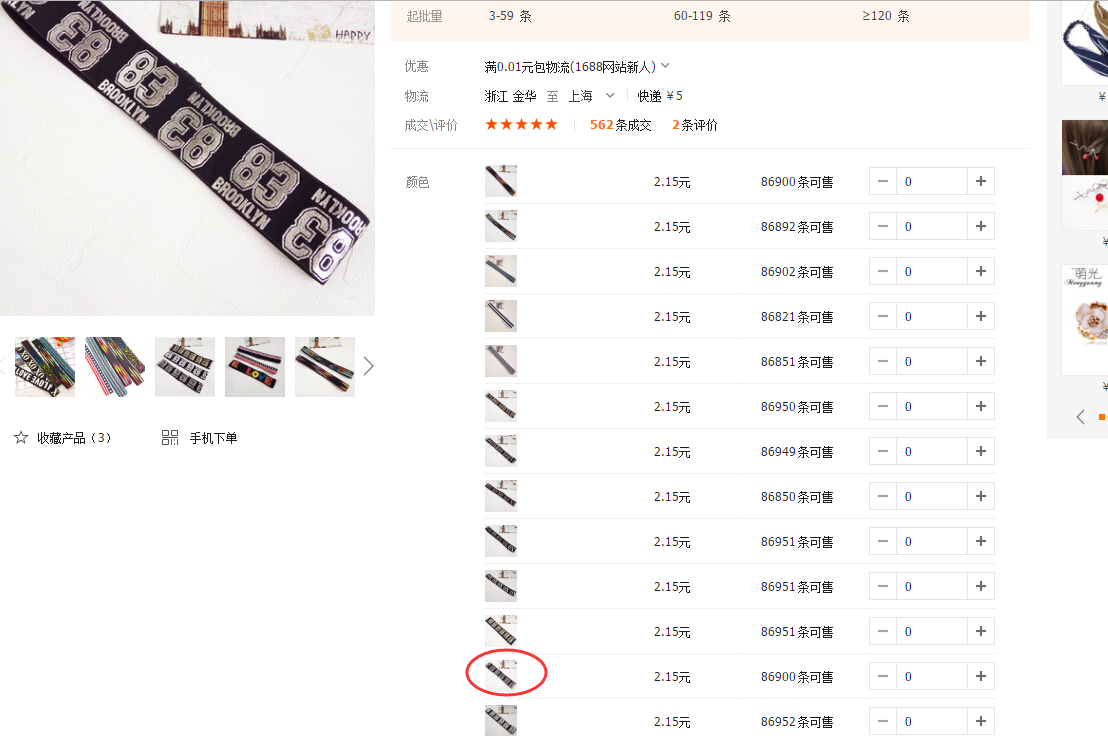This screenshot has width=1108, height=736.
Task: Select the red-circled color variant swatch
Action: [x=501, y=676]
